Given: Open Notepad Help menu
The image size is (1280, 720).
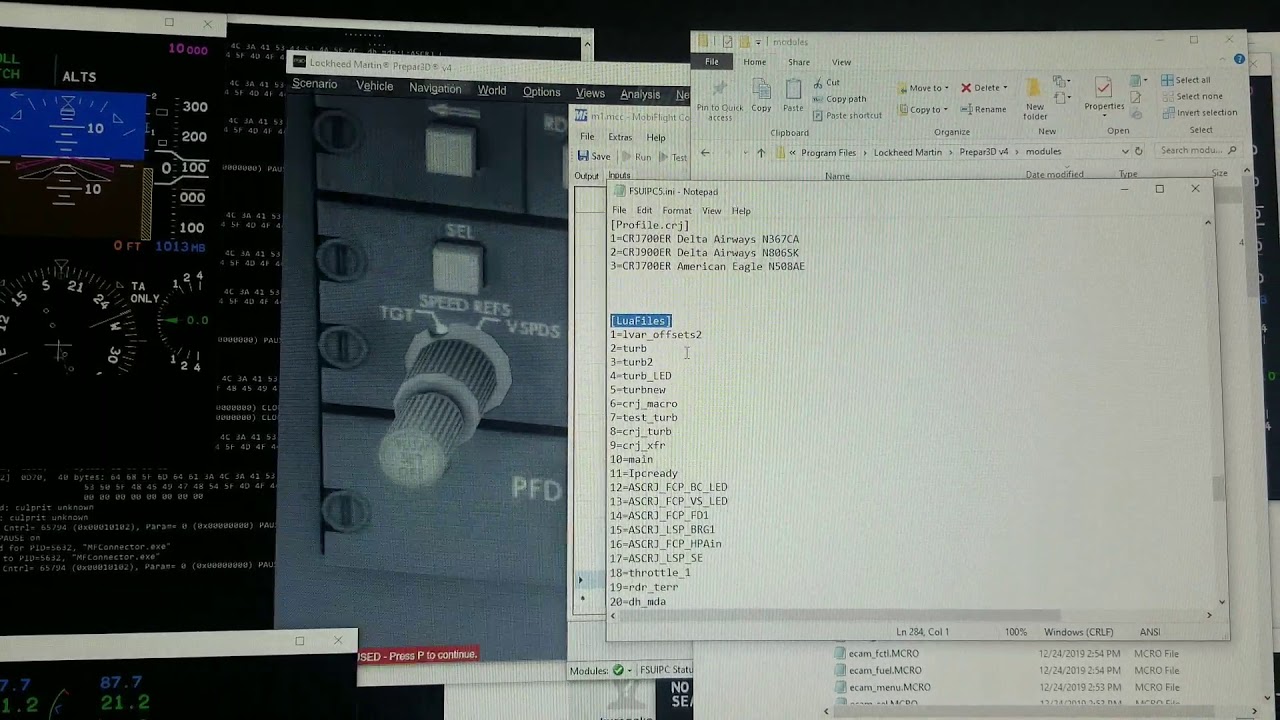Looking at the screenshot, I should (x=741, y=211).
